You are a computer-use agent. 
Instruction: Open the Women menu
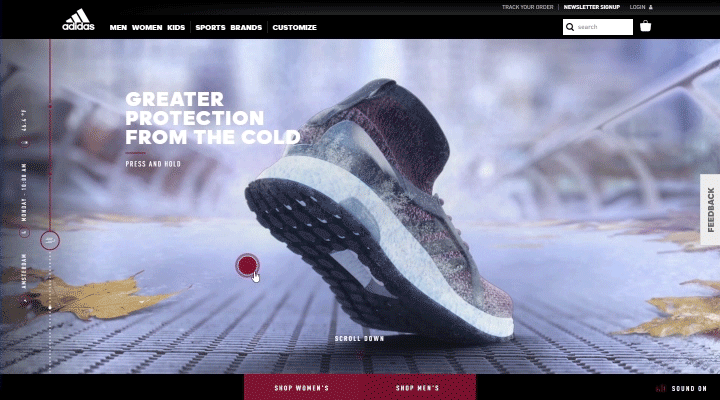tap(147, 28)
